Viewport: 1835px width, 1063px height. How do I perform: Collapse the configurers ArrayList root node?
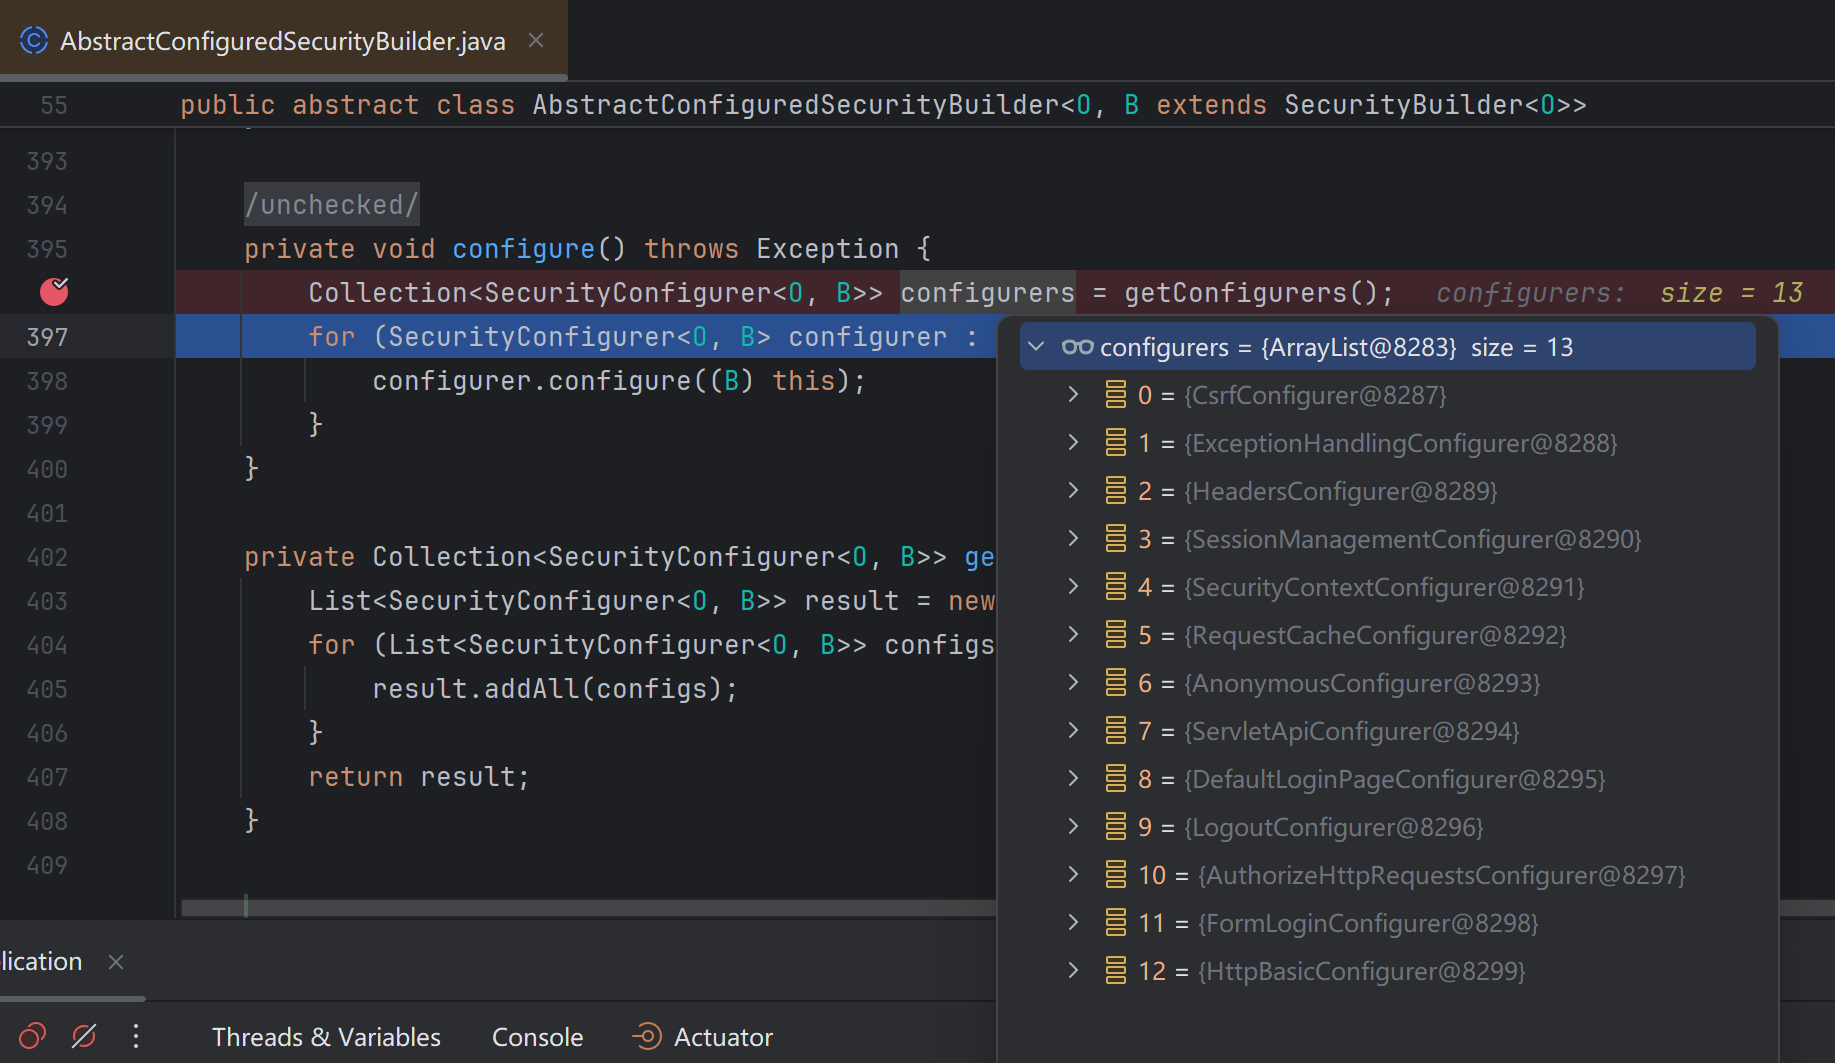pyautogui.click(x=1037, y=347)
